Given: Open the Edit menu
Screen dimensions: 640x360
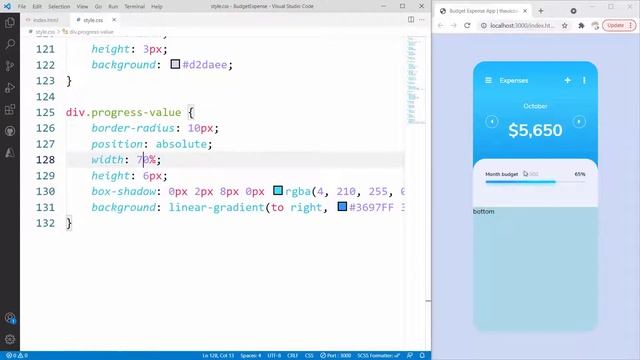Looking at the screenshot, I should click(37, 6).
